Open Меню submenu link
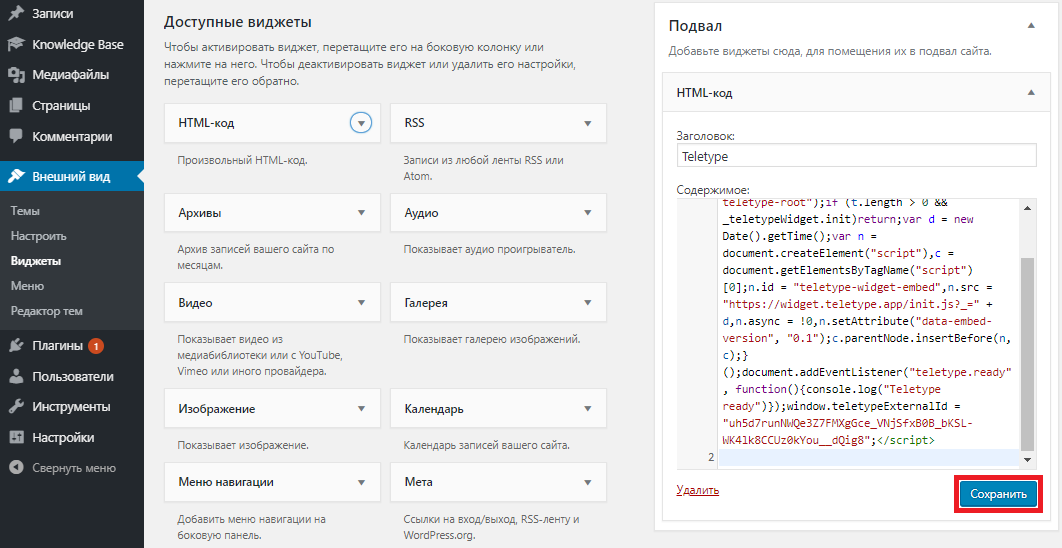This screenshot has height=548, width=1062. click(28, 286)
